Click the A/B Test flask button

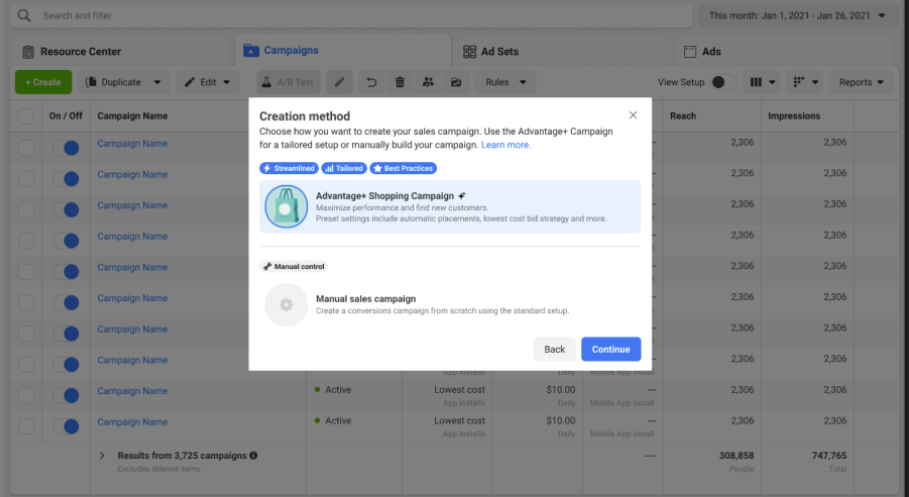[286, 82]
